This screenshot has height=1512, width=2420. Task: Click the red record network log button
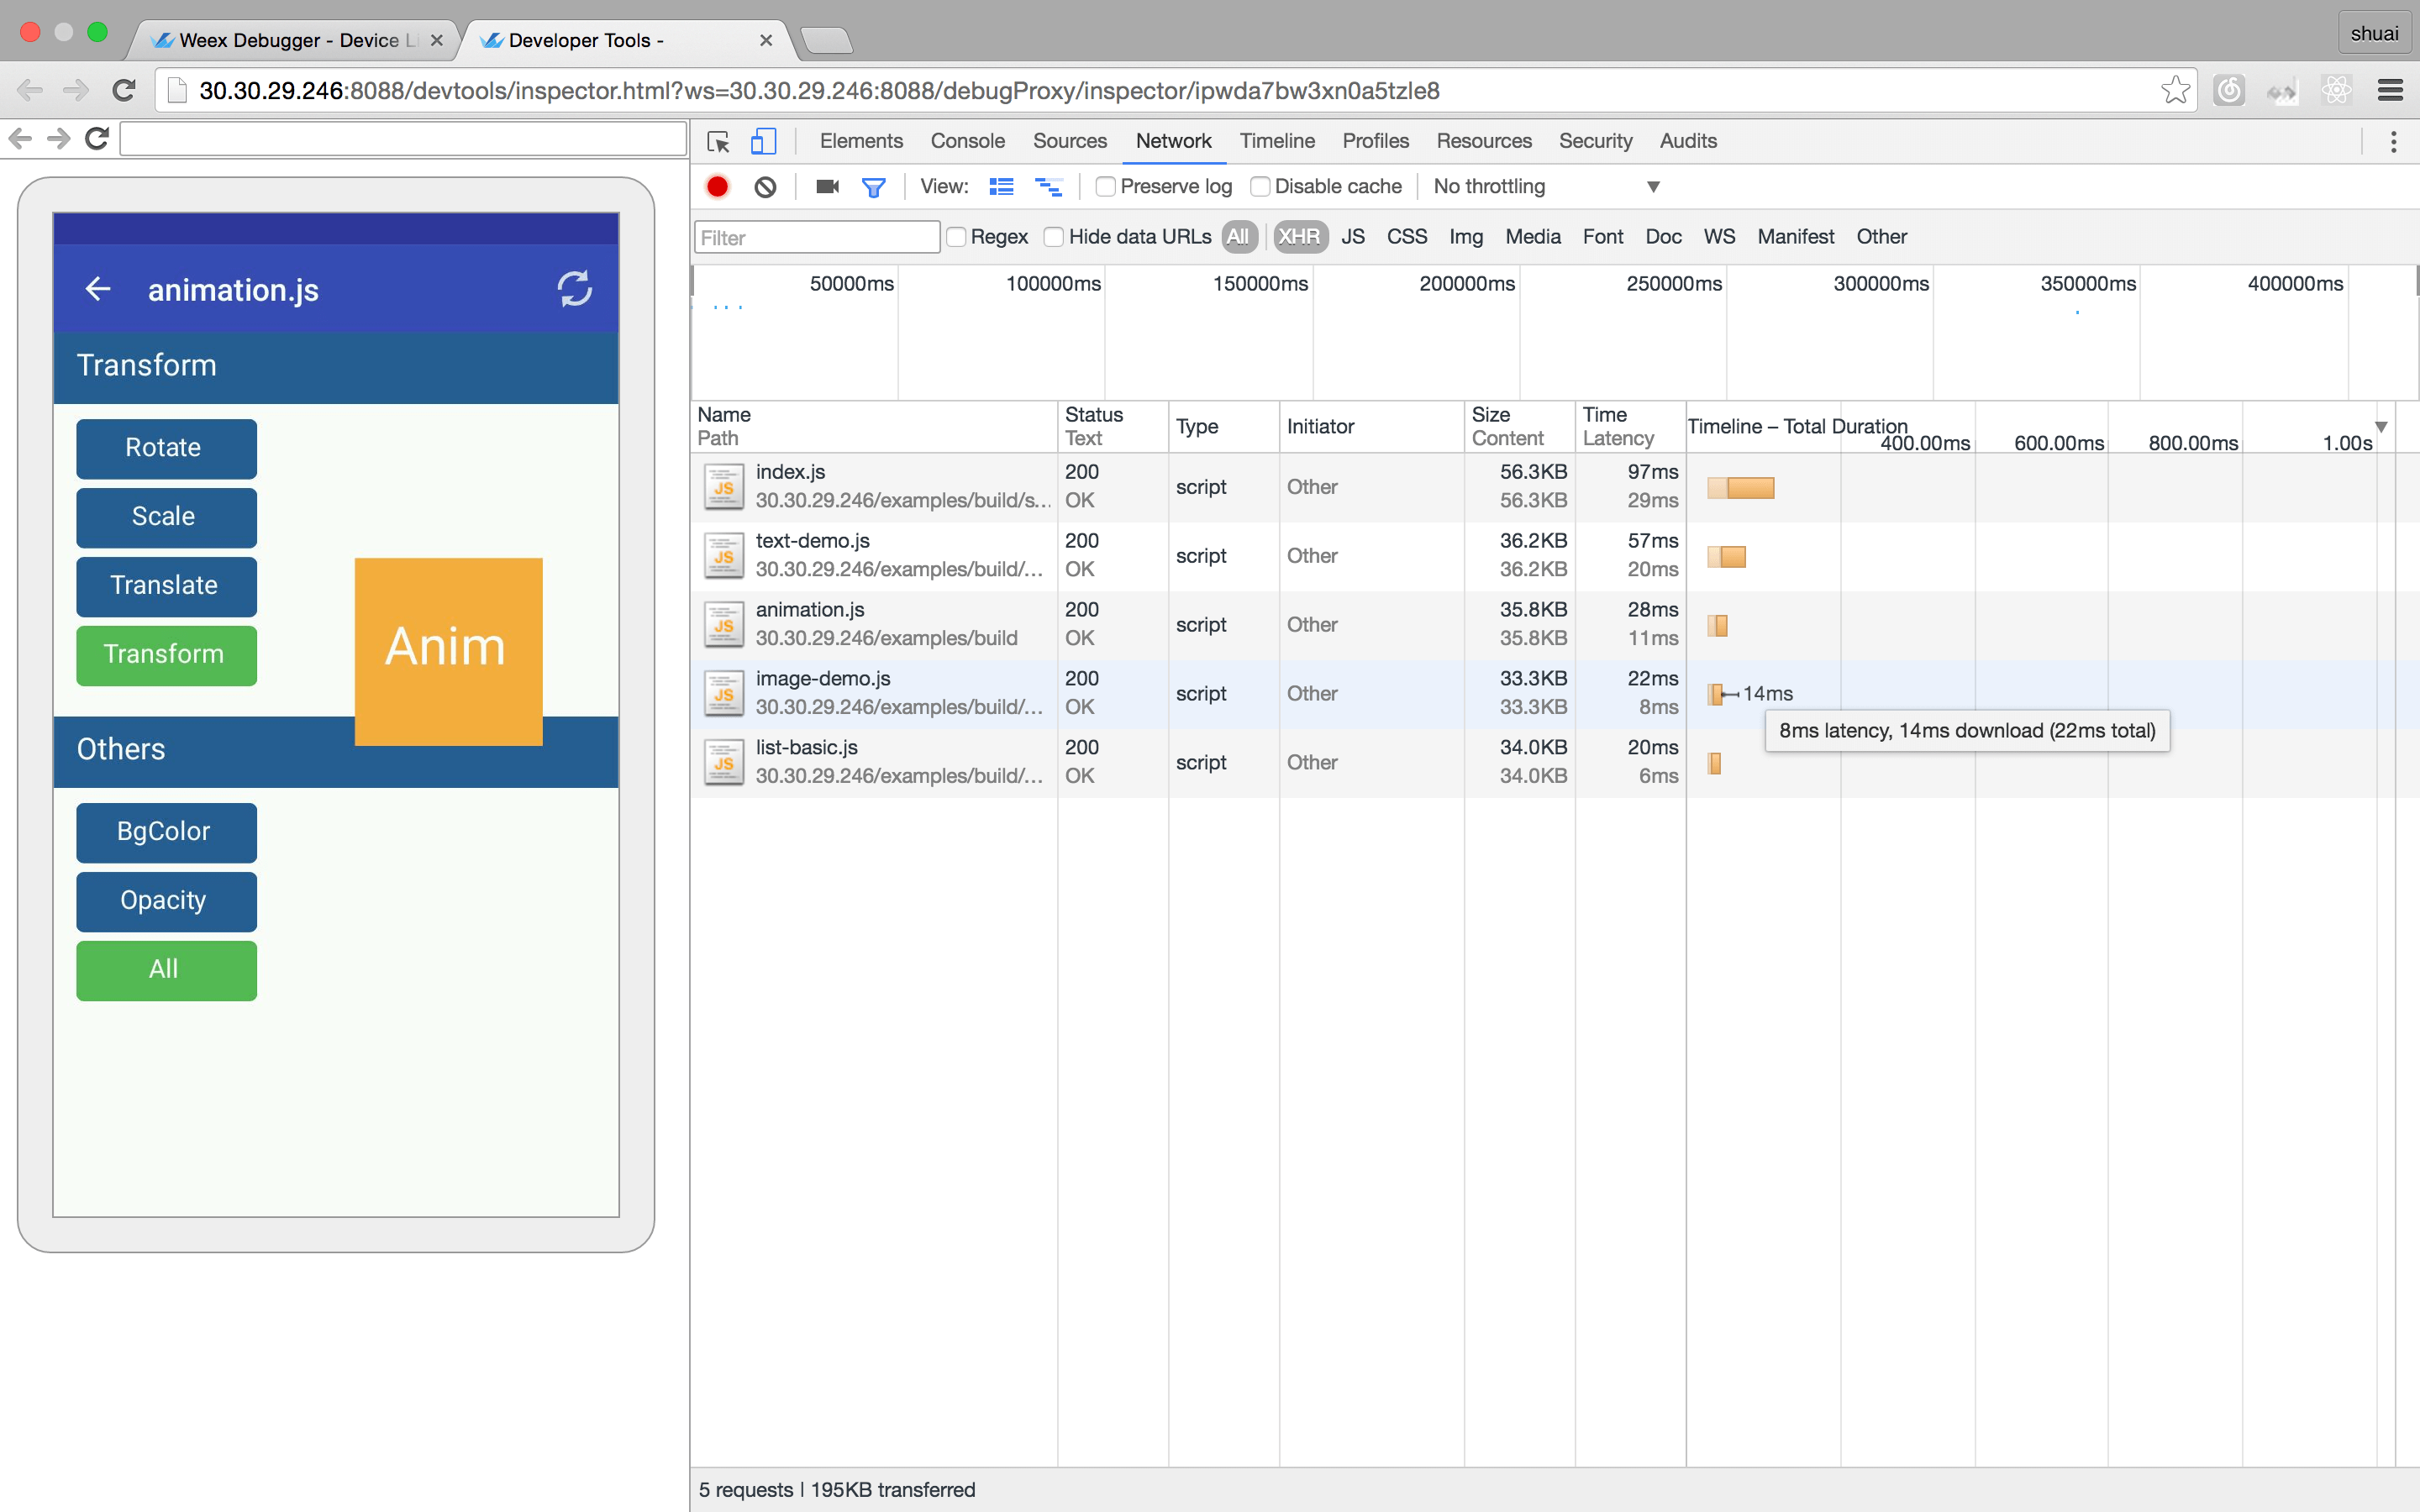pos(717,187)
